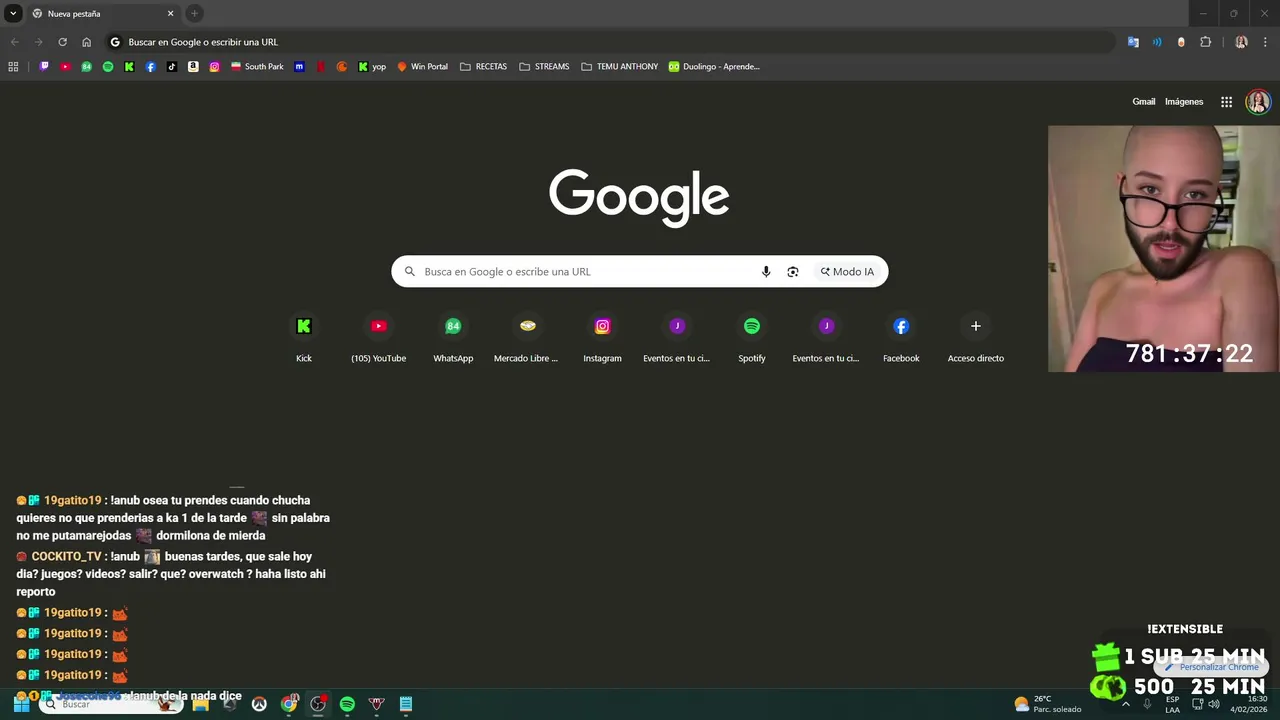Open the tab search dropdown arrow

13,14
